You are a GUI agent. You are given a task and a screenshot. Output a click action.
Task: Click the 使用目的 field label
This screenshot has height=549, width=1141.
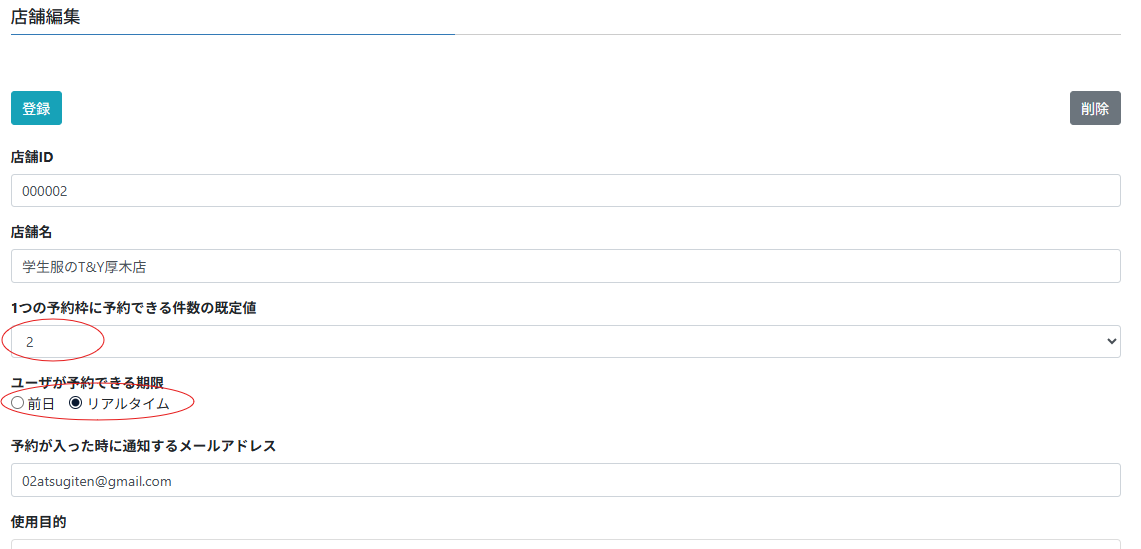(x=38, y=521)
